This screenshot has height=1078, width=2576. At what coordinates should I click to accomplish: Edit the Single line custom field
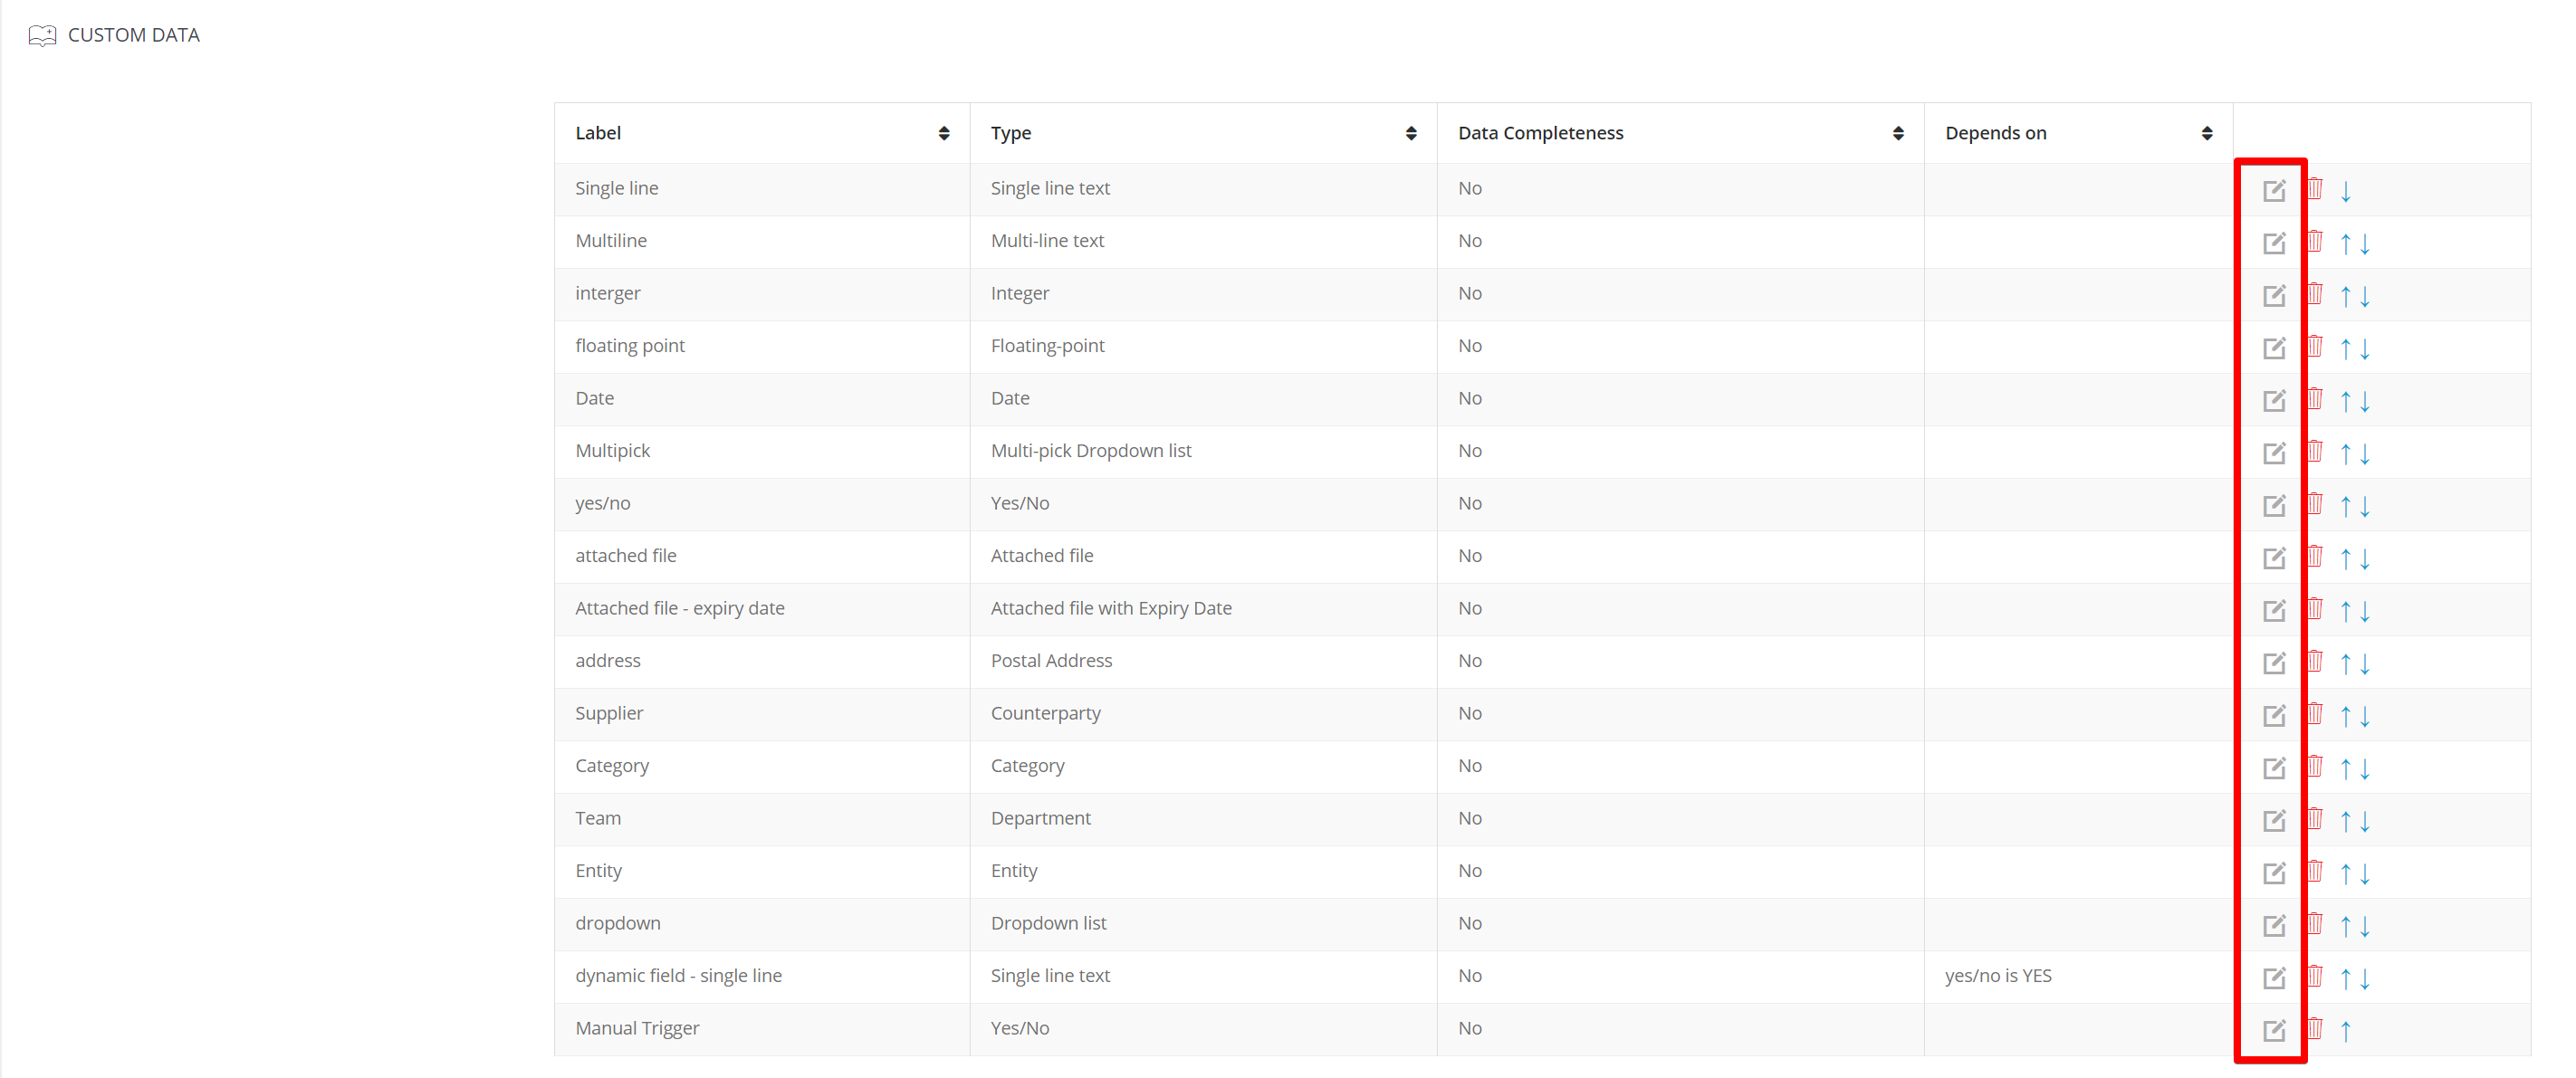pos(2274,190)
